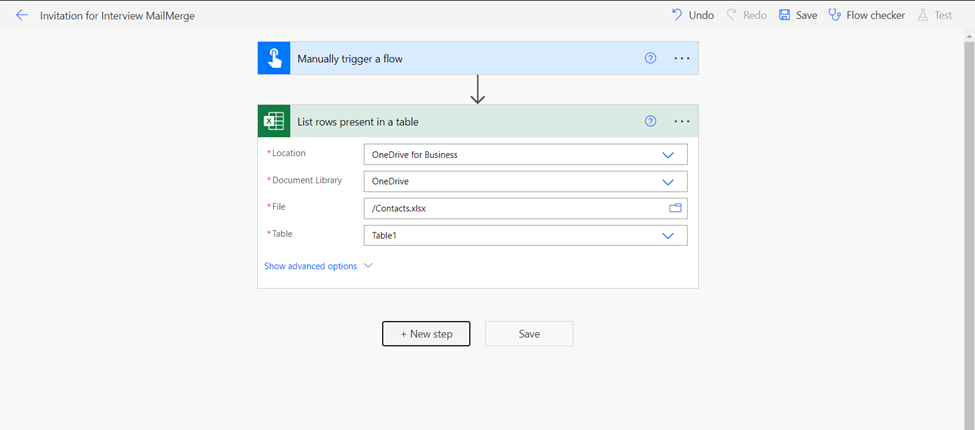
Task: Click the Excel icon on the List rows step
Action: 274,121
